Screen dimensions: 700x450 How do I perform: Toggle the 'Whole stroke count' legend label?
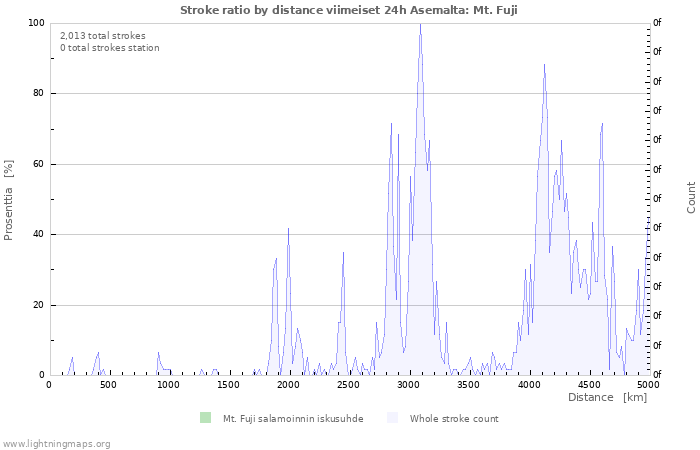453,418
